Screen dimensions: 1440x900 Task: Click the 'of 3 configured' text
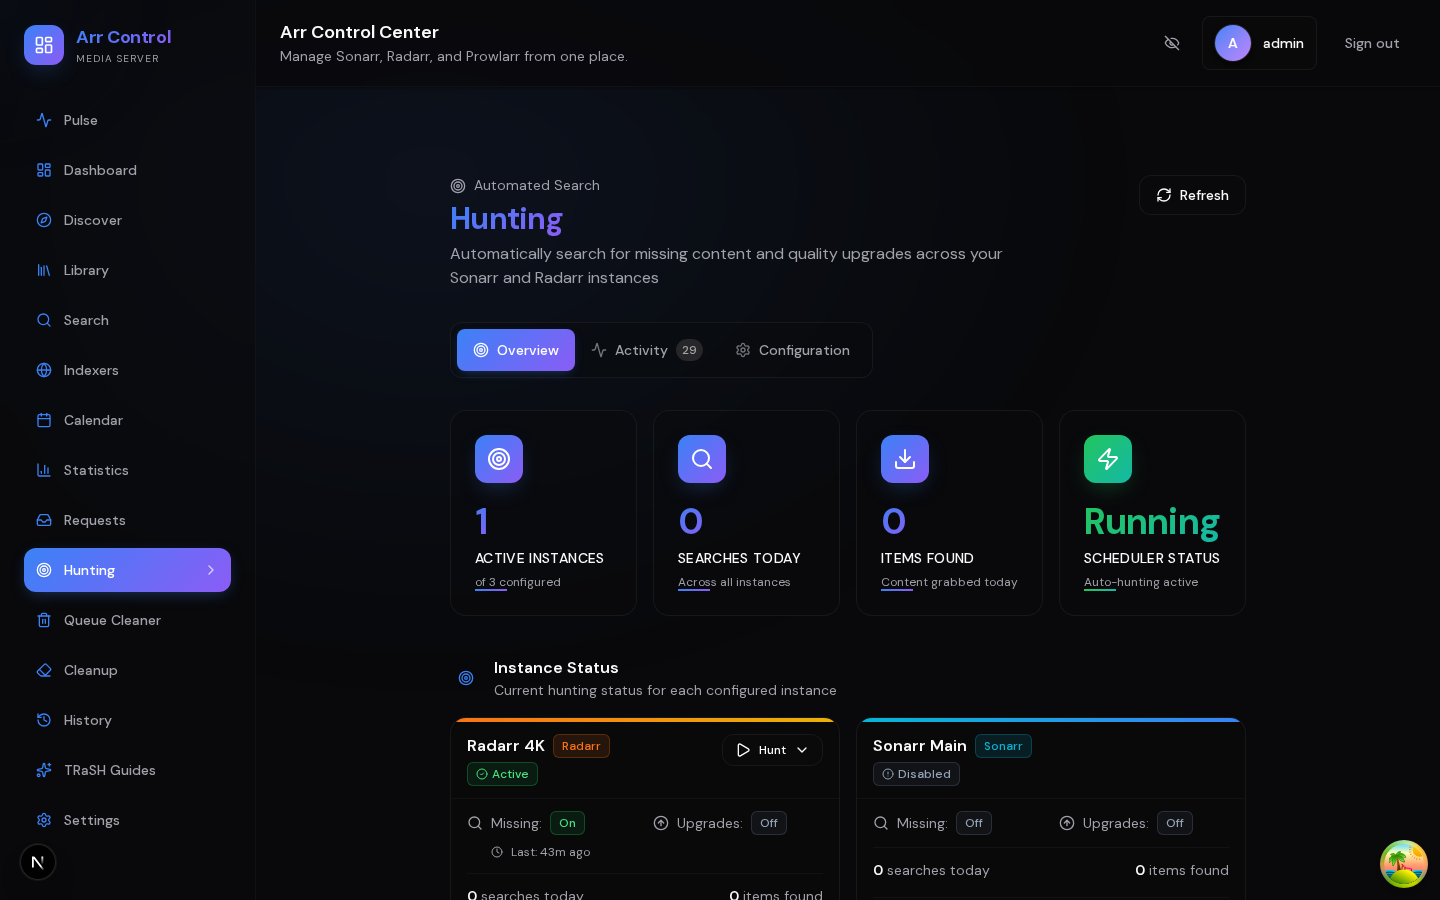[518, 582]
